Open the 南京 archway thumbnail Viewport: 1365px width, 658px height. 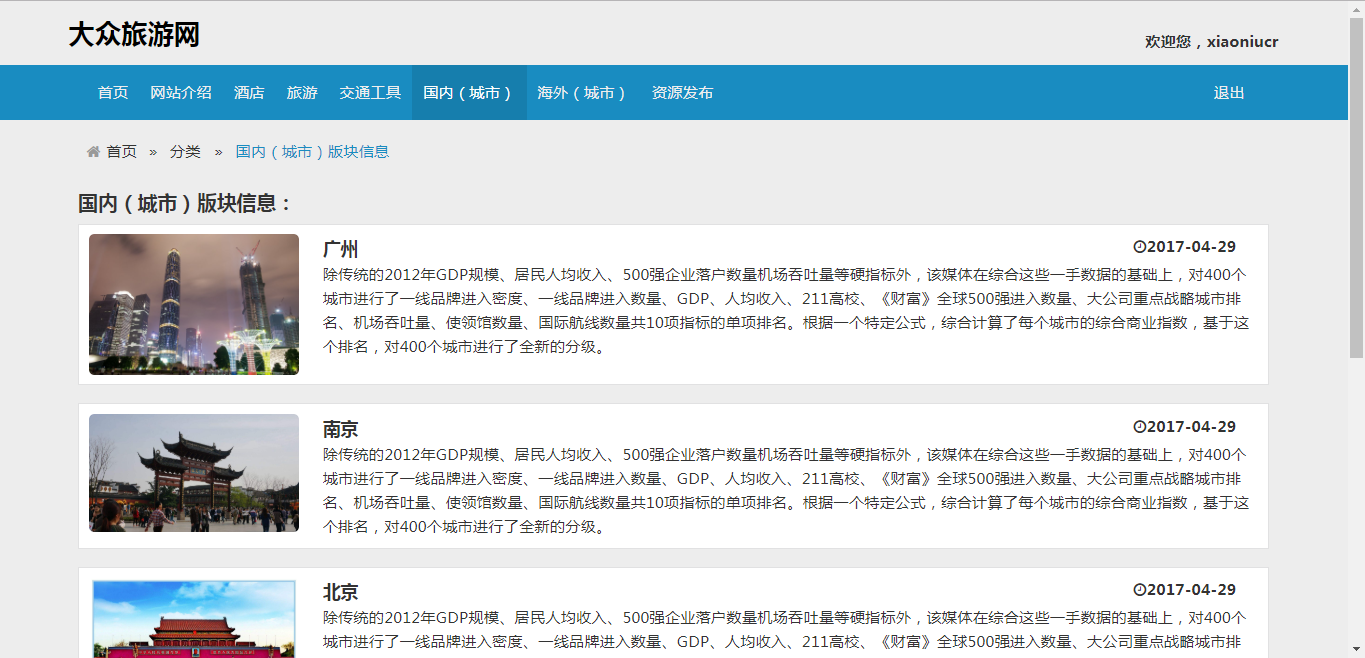tap(194, 473)
